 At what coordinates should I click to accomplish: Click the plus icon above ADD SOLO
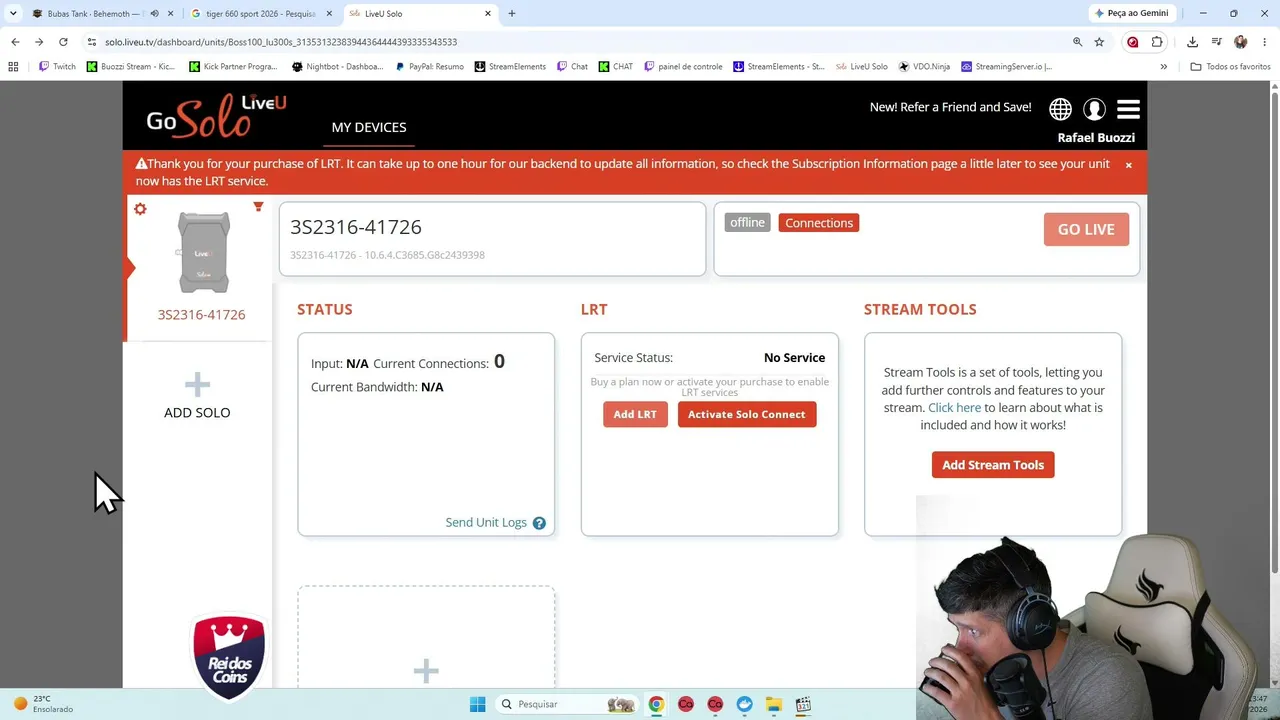tap(197, 385)
